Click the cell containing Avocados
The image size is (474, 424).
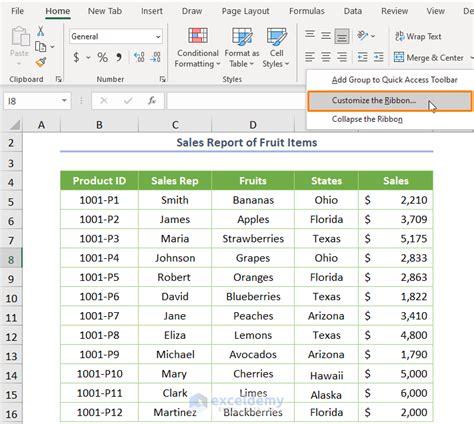pyautogui.click(x=253, y=354)
